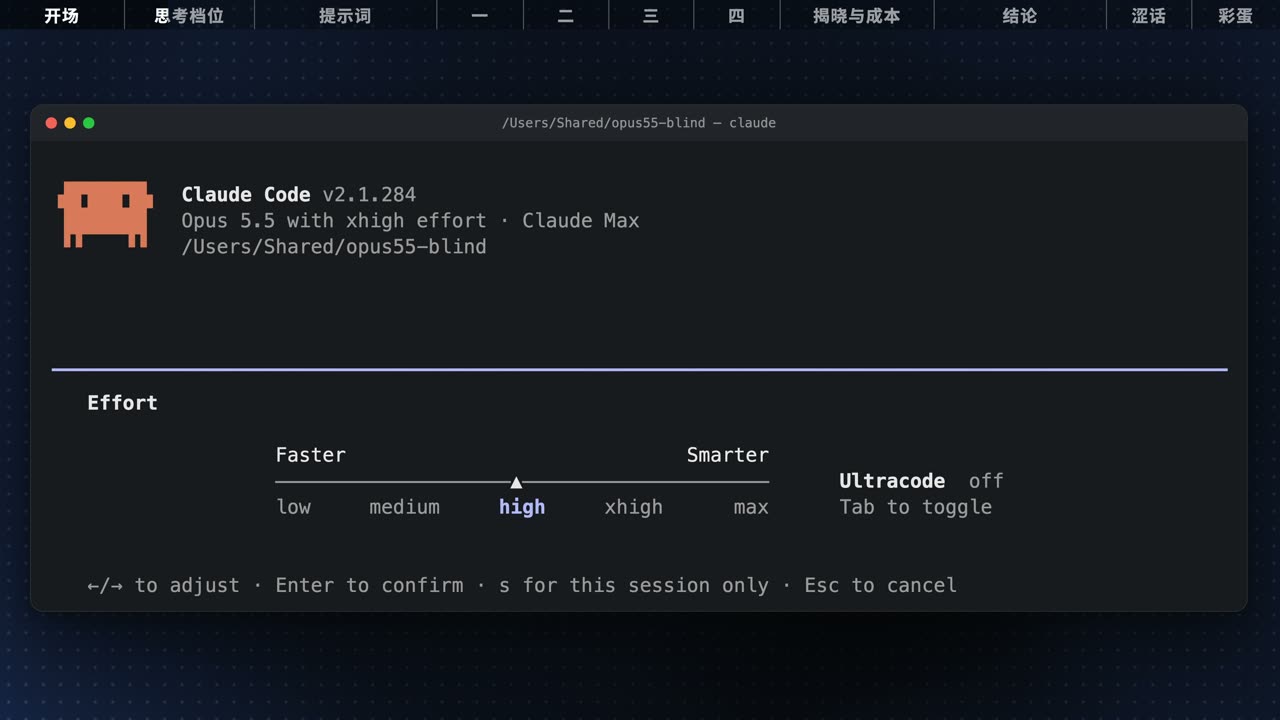Open the 涩话 tab

click(1149, 16)
